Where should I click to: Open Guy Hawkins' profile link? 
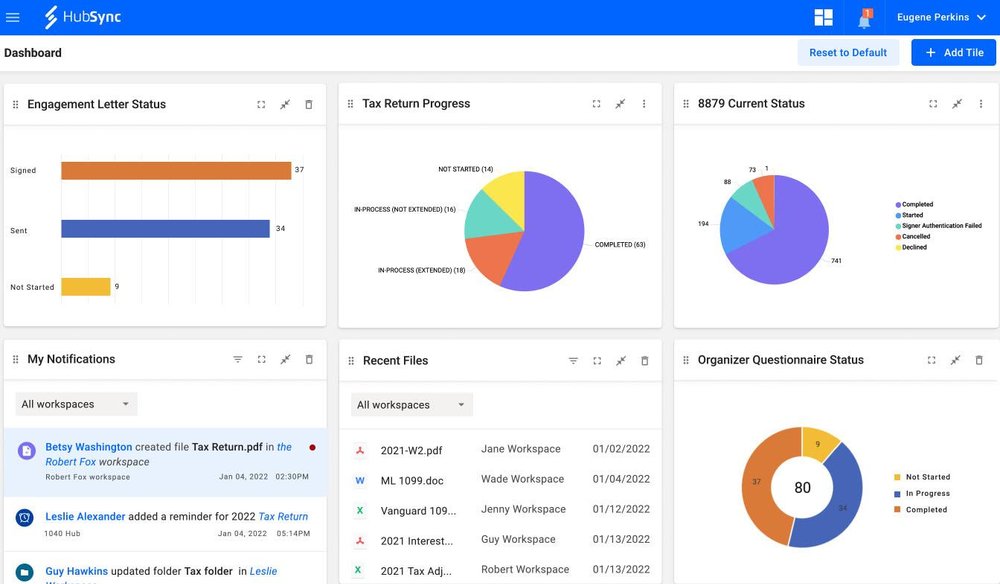77,571
